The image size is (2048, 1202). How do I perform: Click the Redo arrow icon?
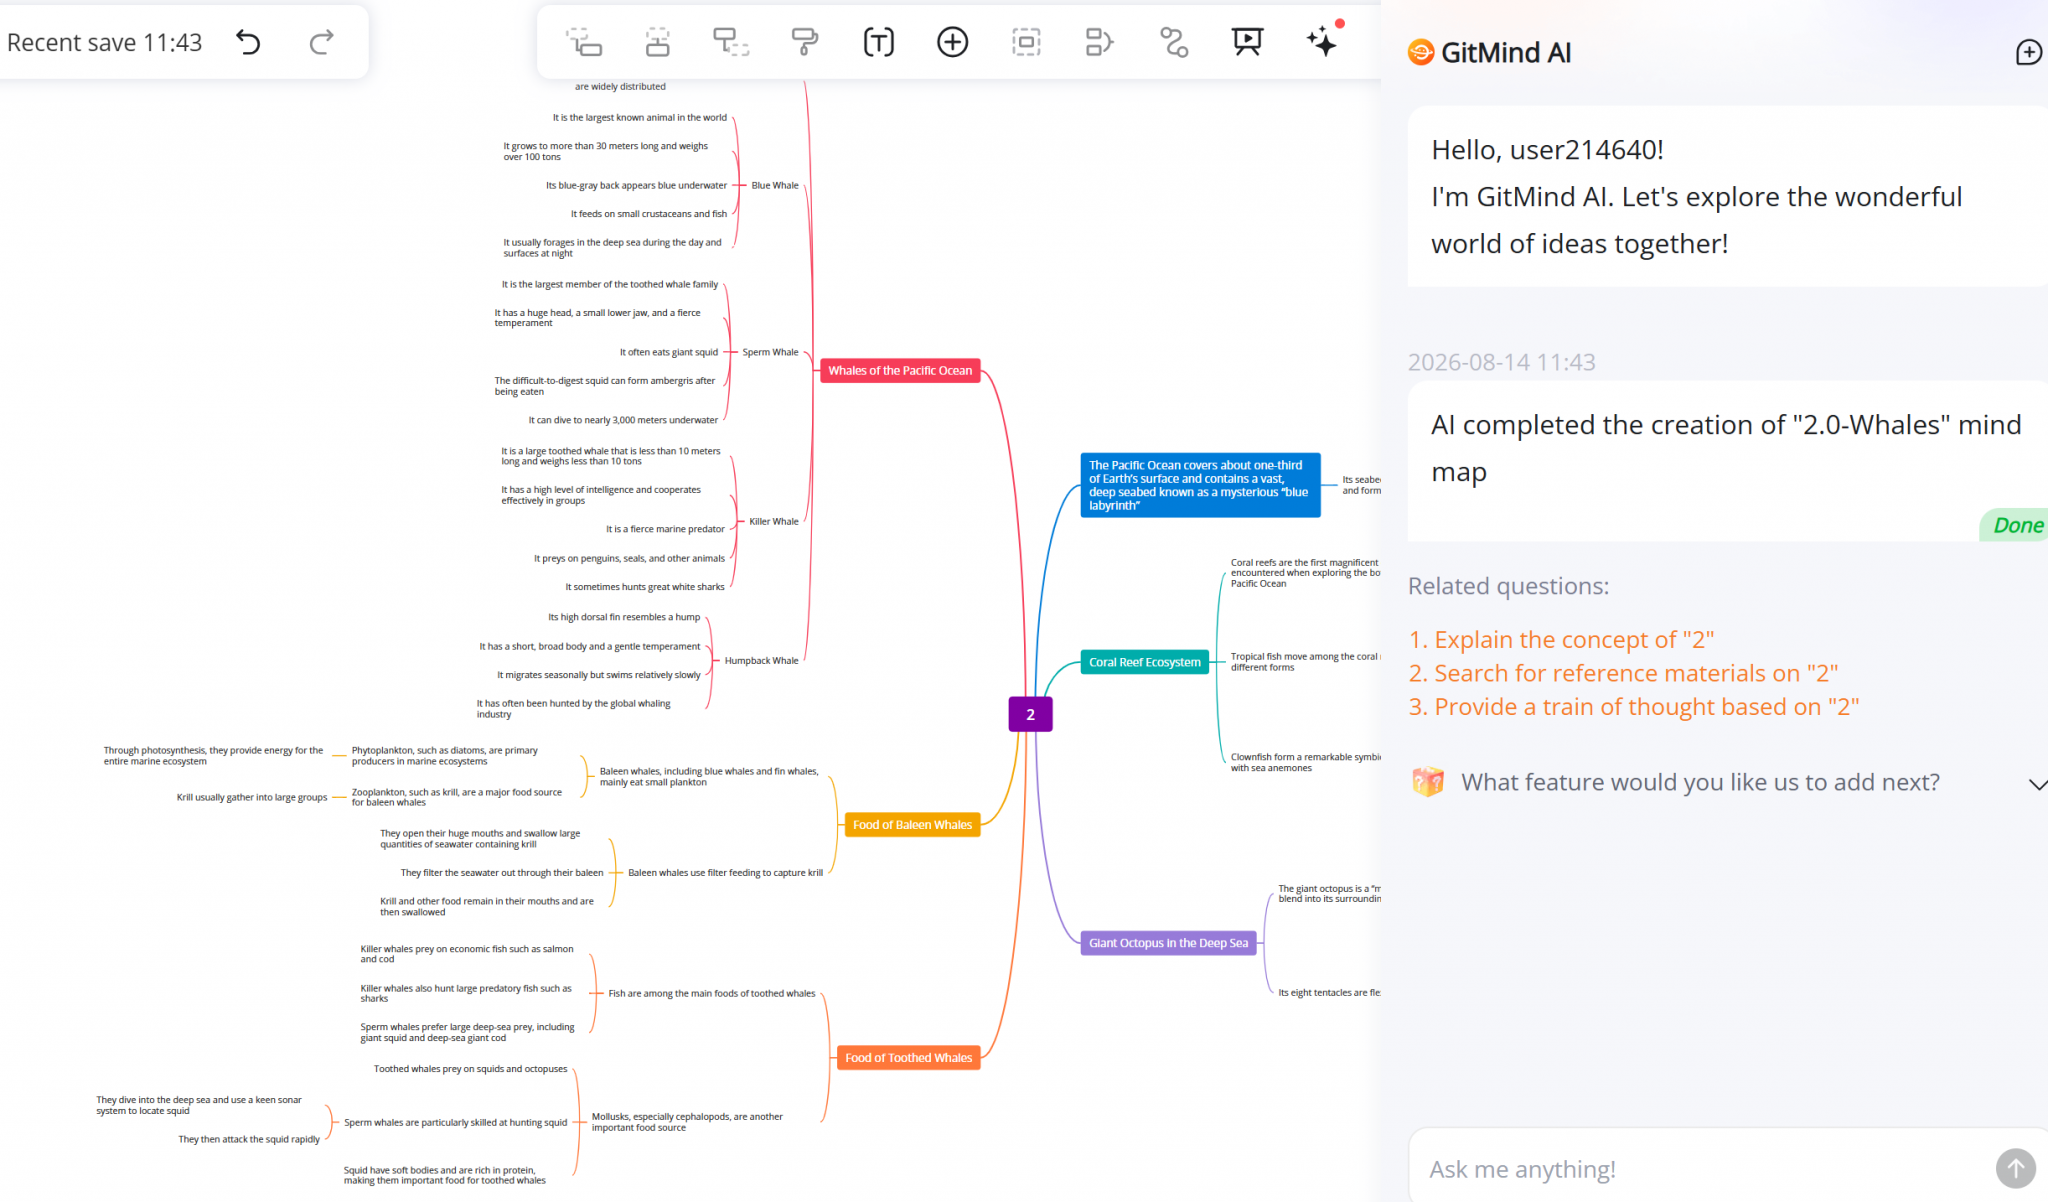321,42
